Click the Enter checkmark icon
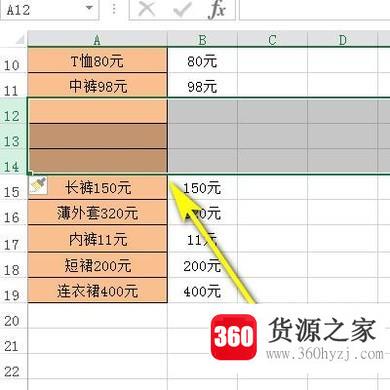 click(x=182, y=9)
